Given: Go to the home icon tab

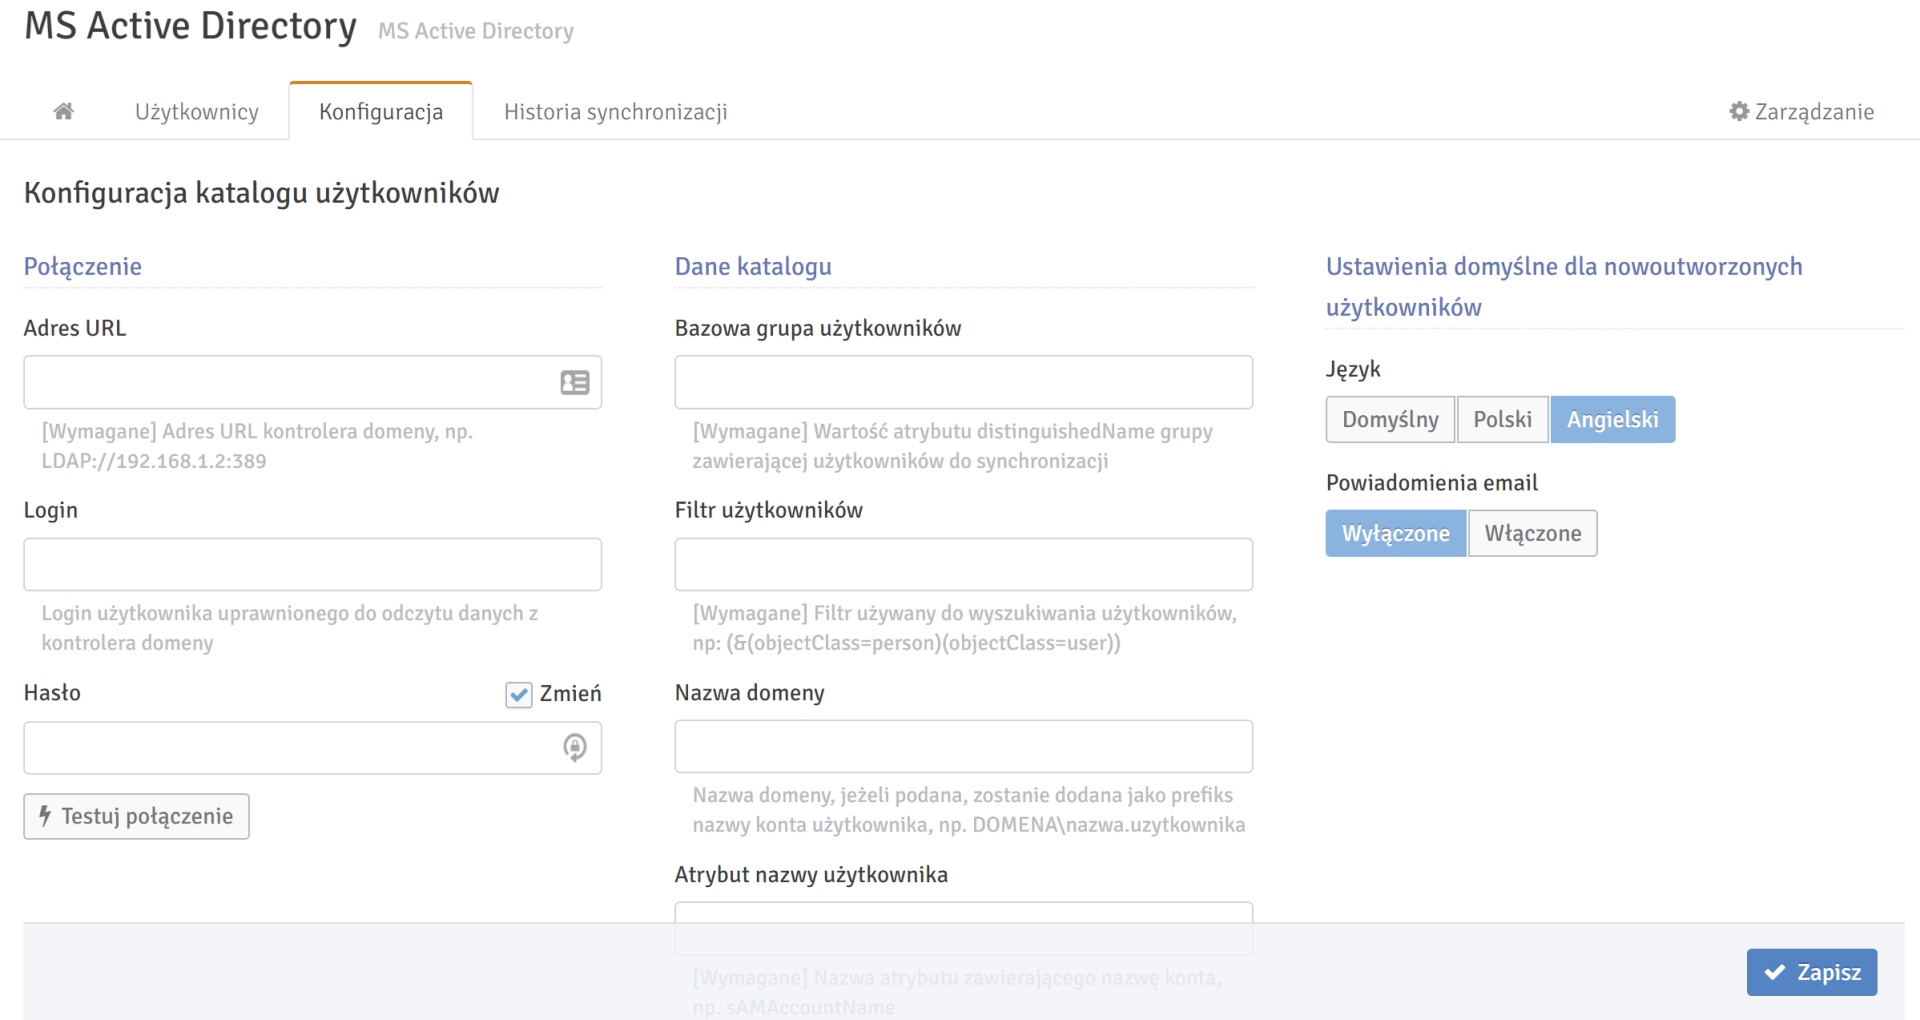Looking at the screenshot, I should [x=63, y=111].
